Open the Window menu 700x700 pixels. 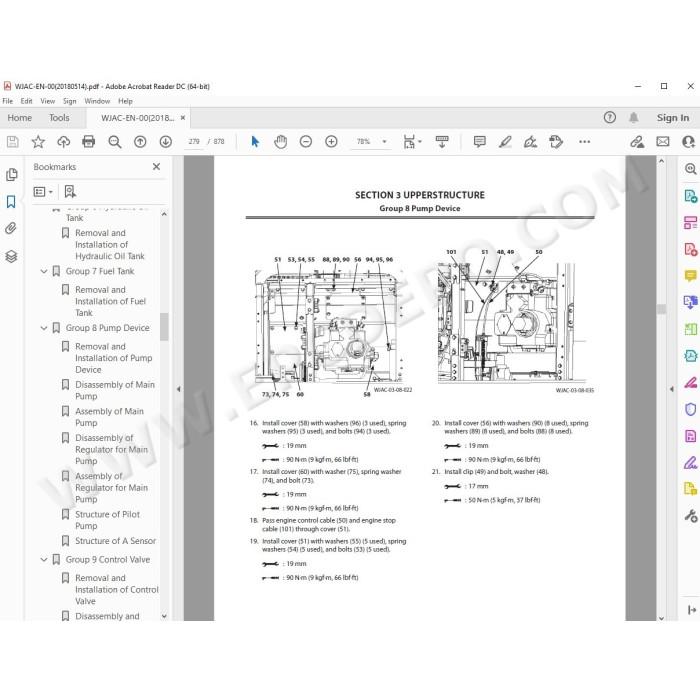97,101
